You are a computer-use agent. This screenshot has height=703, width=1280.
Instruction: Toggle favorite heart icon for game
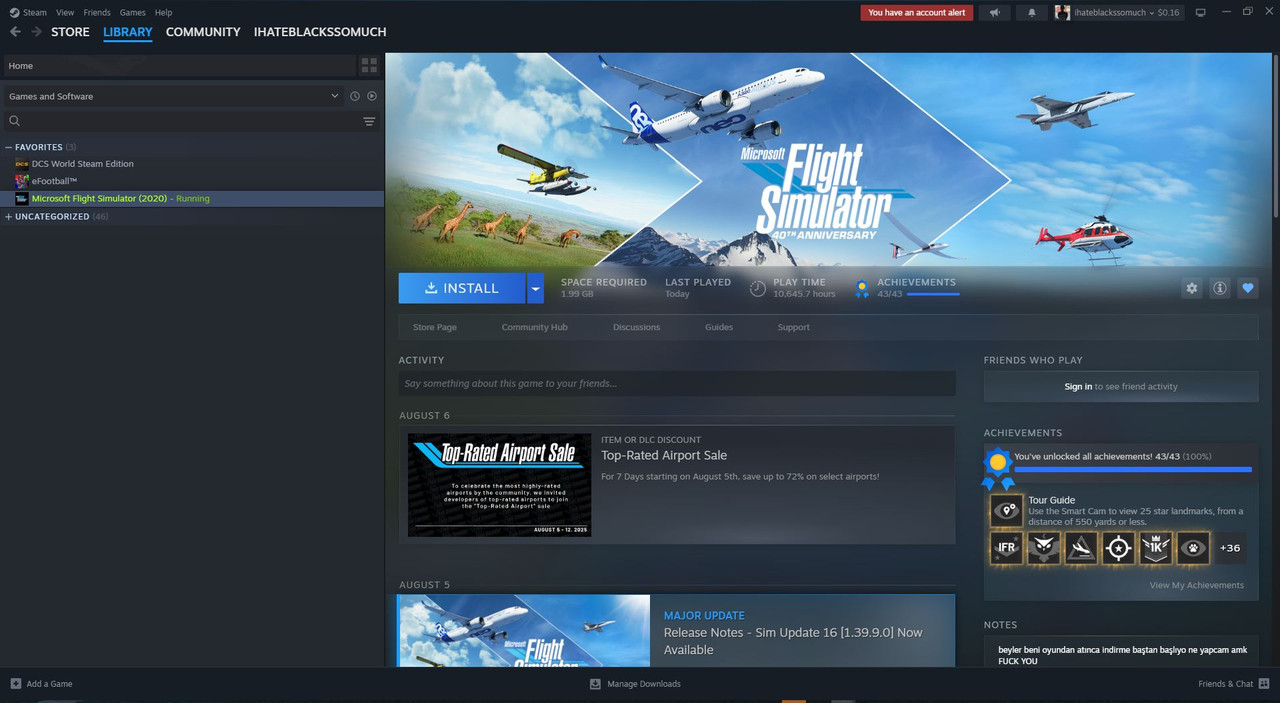tap(1247, 288)
